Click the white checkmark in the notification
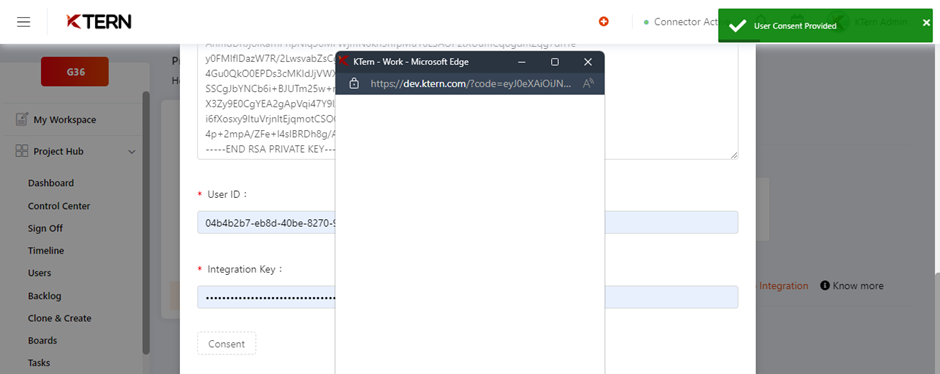 (737, 26)
